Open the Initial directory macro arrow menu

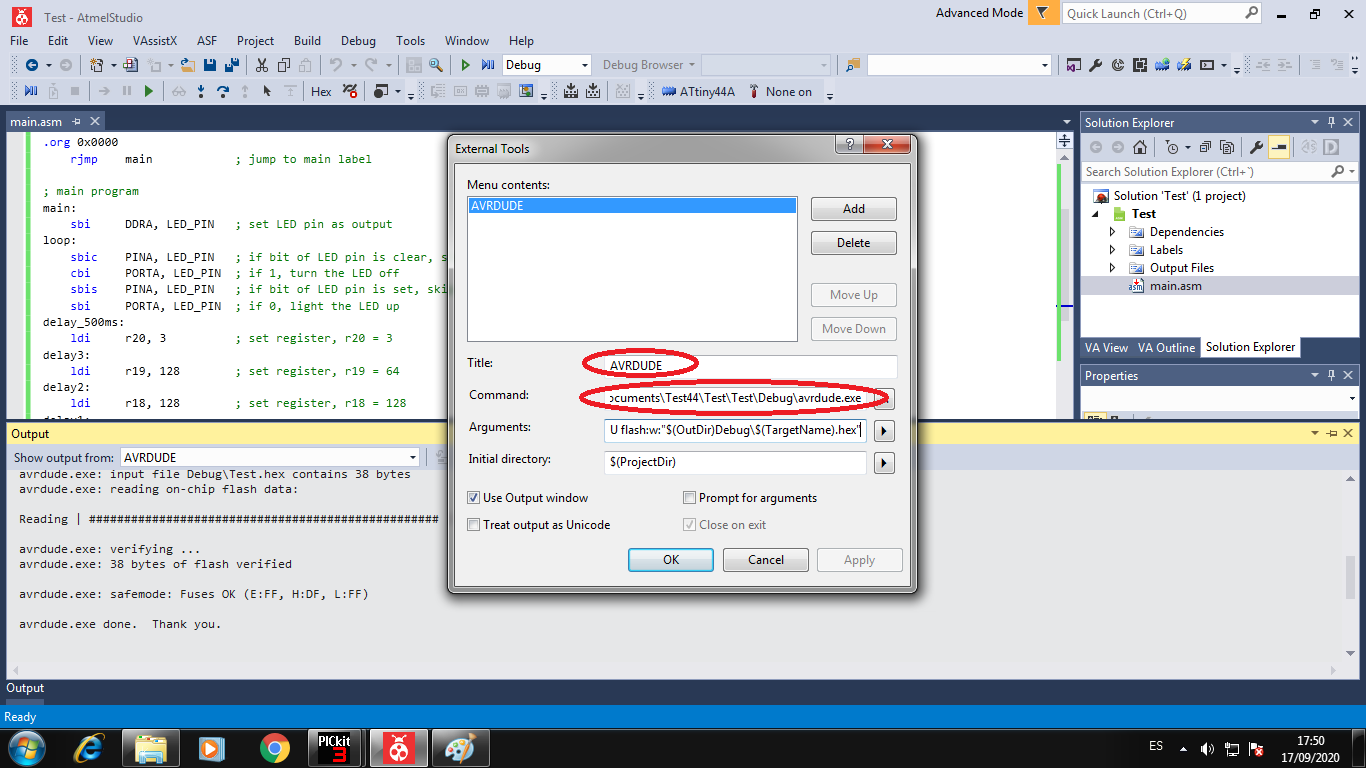[884, 463]
